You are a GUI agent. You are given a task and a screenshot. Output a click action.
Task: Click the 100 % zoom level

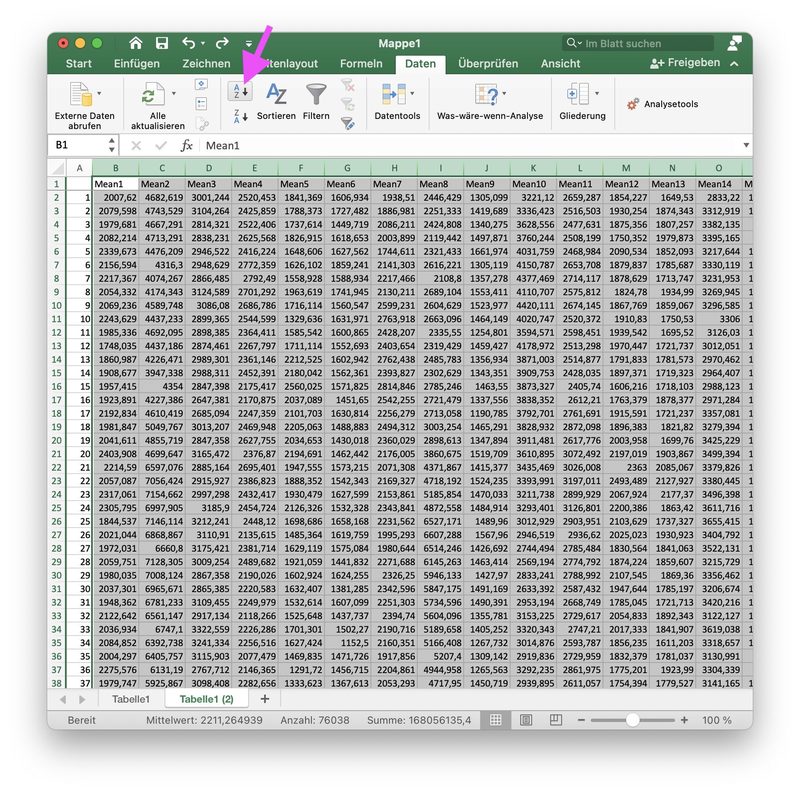tap(716, 720)
